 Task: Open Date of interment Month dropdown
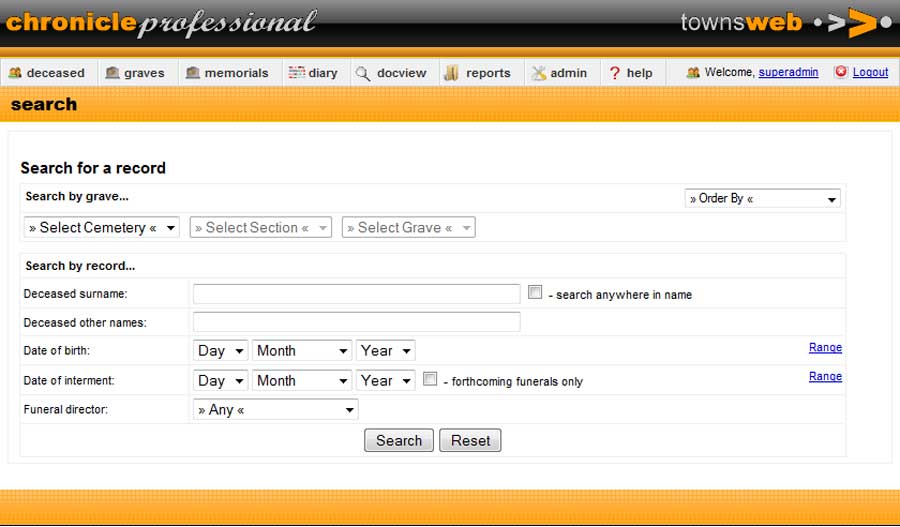tap(302, 381)
